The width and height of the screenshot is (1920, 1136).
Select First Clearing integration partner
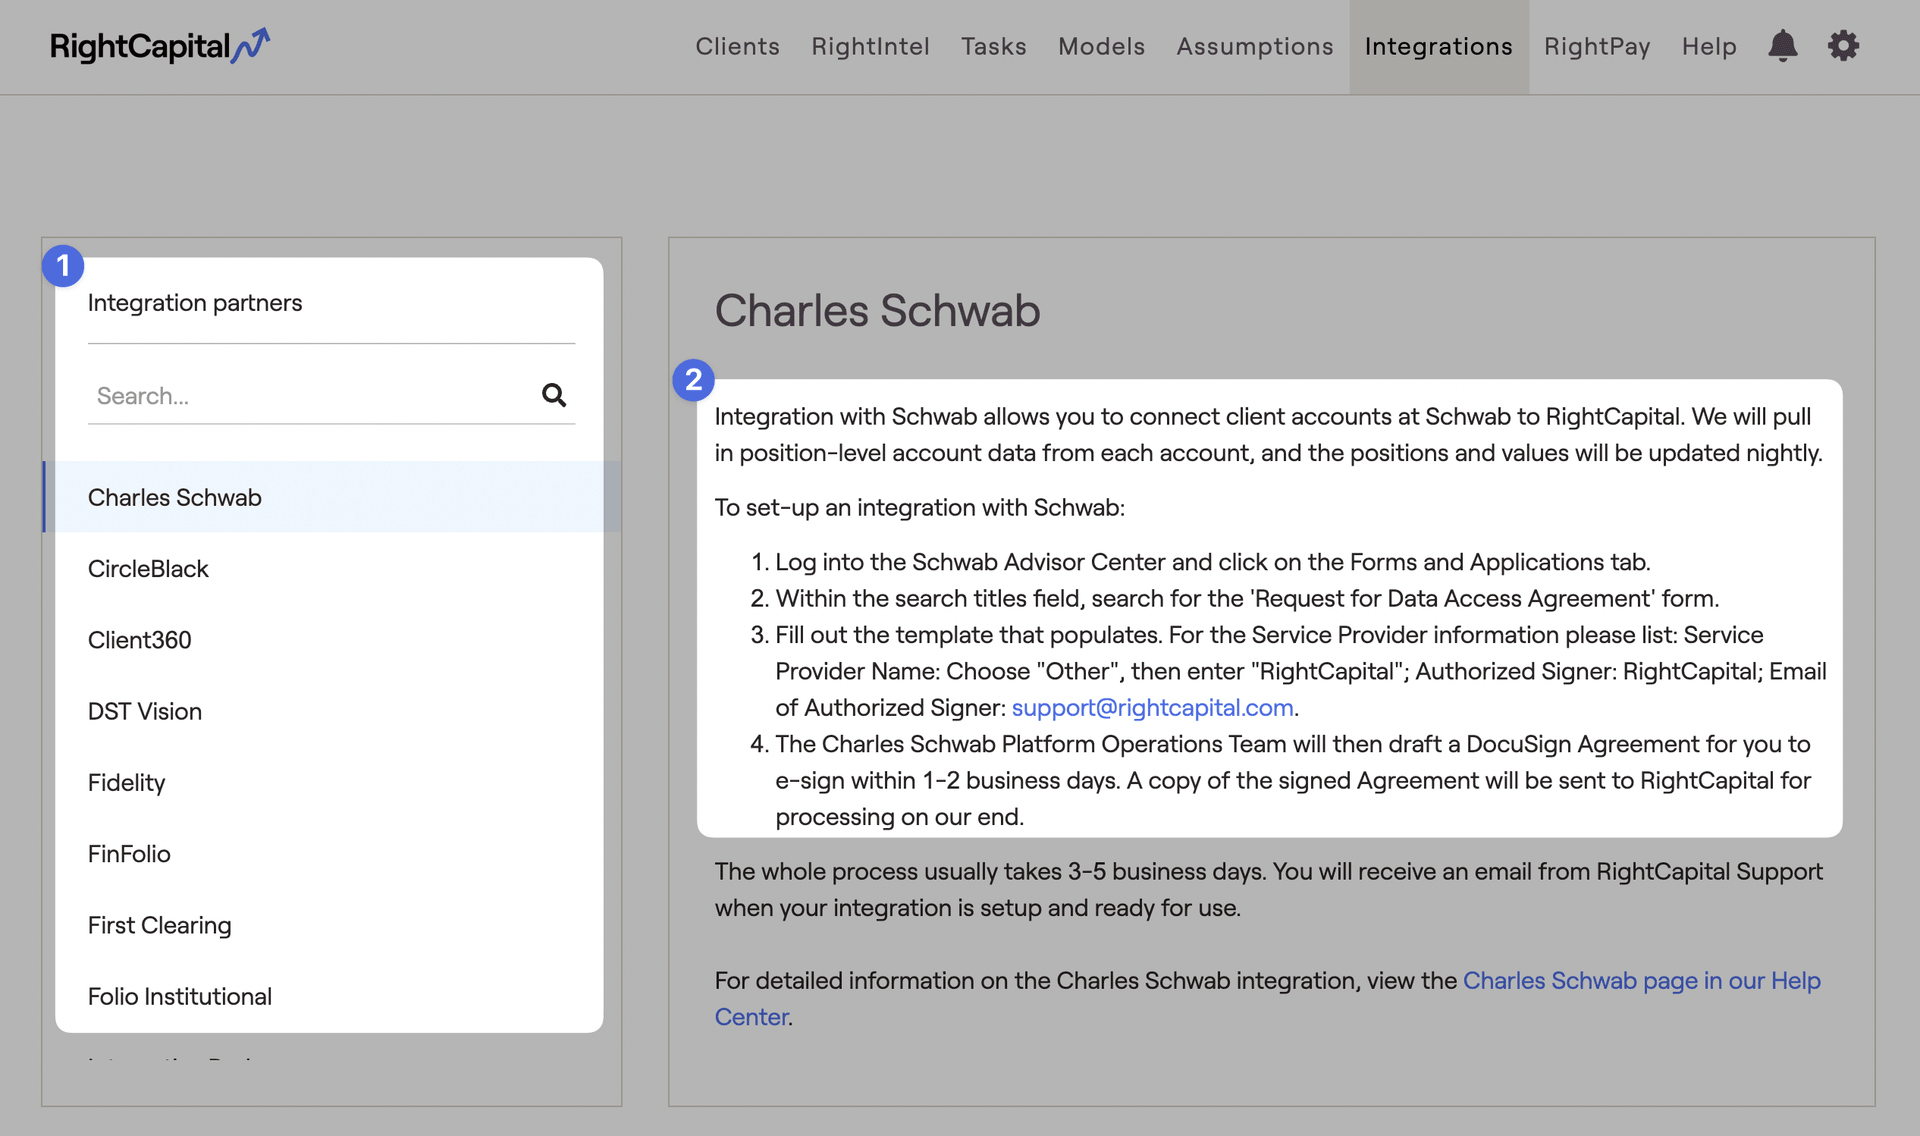pyautogui.click(x=331, y=925)
